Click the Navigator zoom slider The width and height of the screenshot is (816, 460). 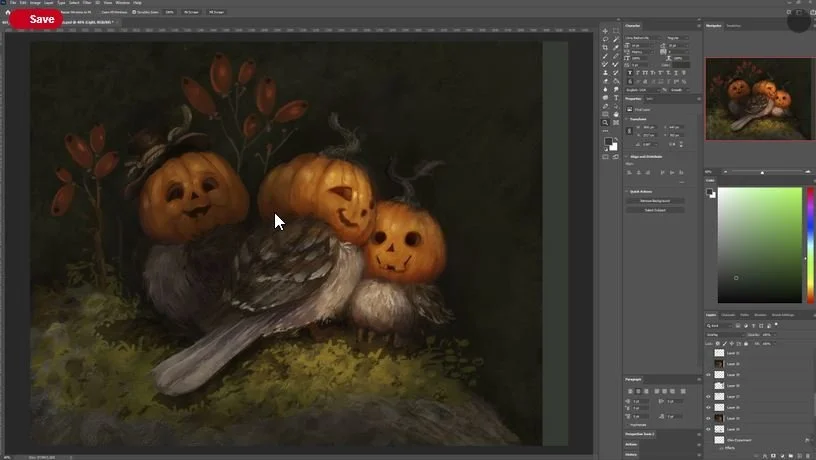click(x=762, y=172)
